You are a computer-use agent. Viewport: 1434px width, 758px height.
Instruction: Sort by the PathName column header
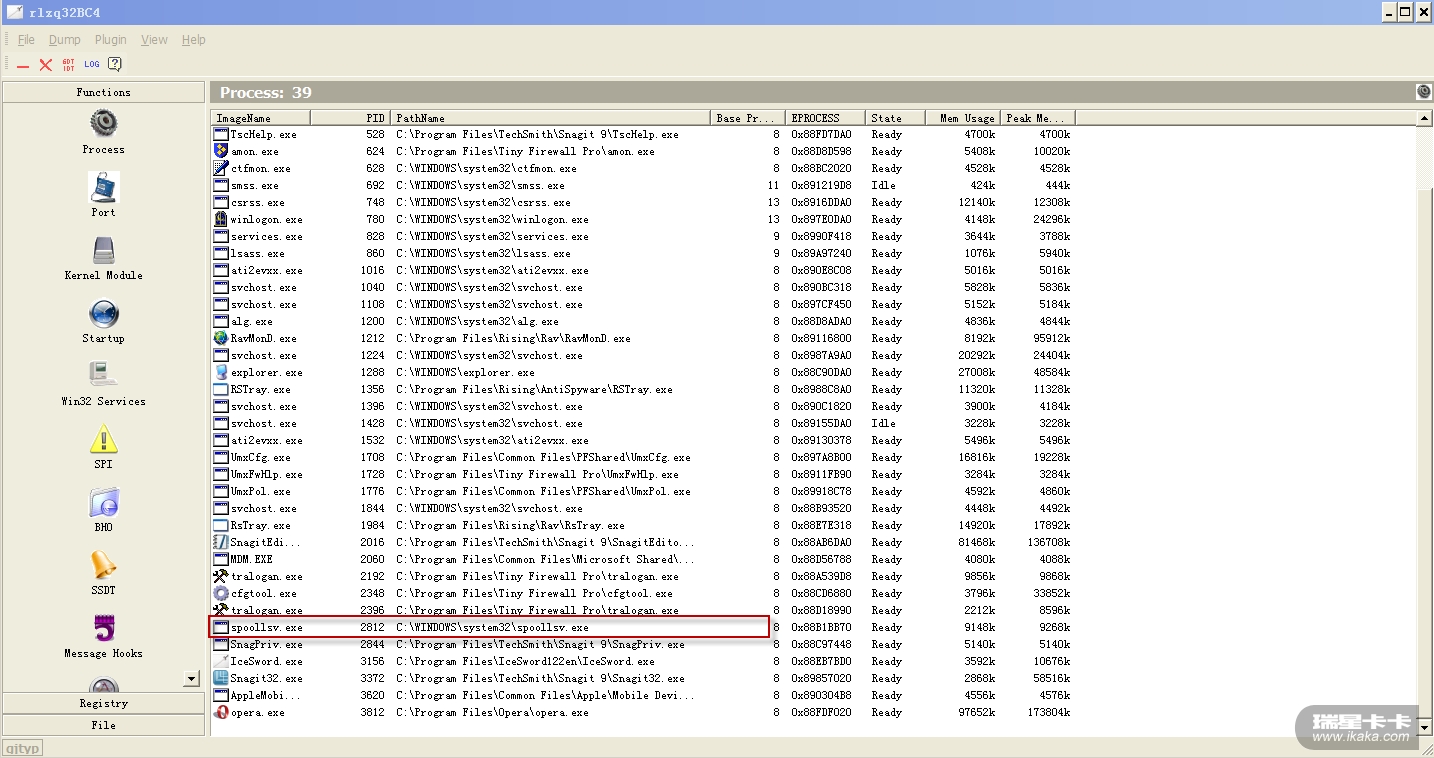[x=550, y=118]
